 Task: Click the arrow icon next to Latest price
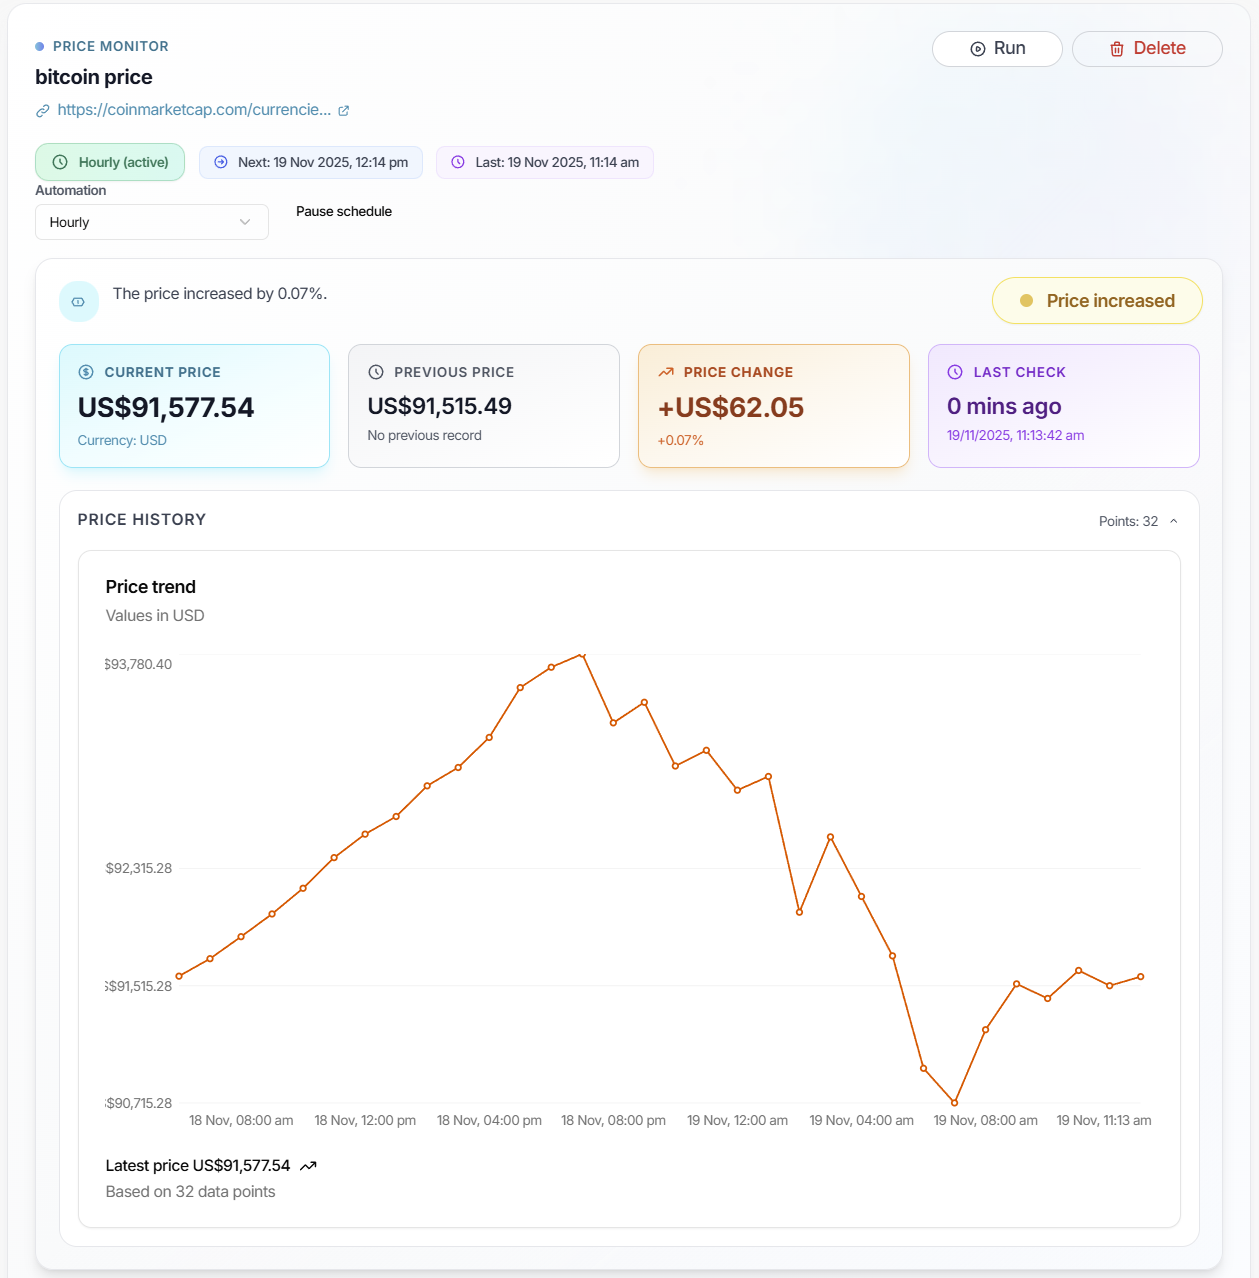click(x=307, y=1165)
